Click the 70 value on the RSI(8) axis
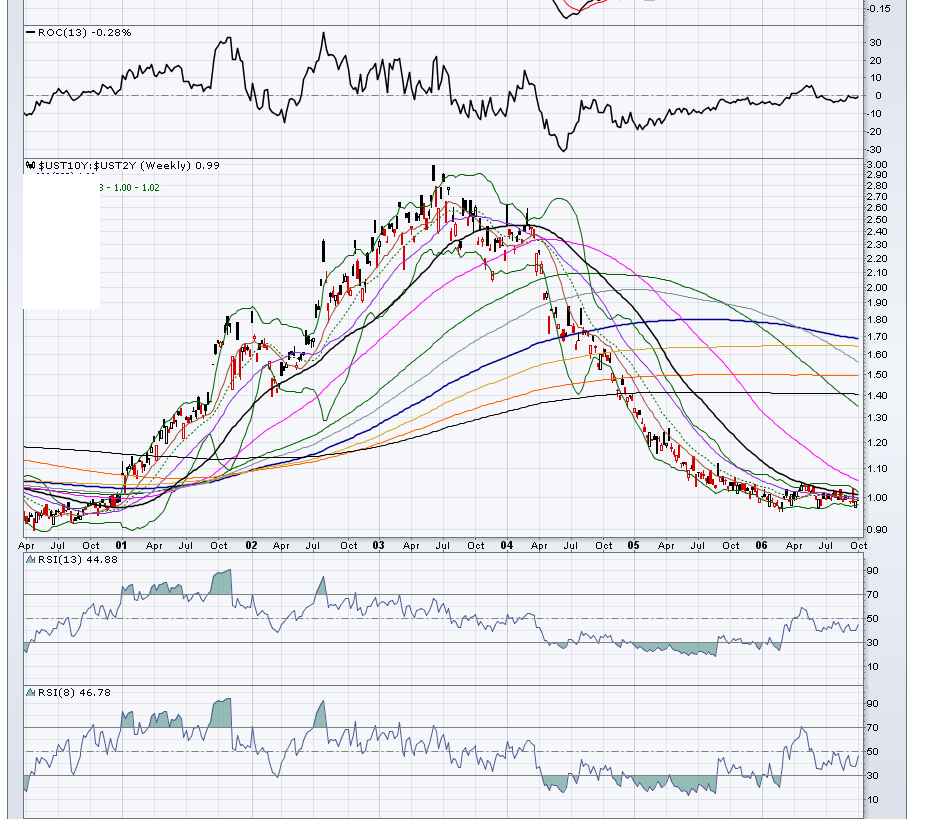 872,728
